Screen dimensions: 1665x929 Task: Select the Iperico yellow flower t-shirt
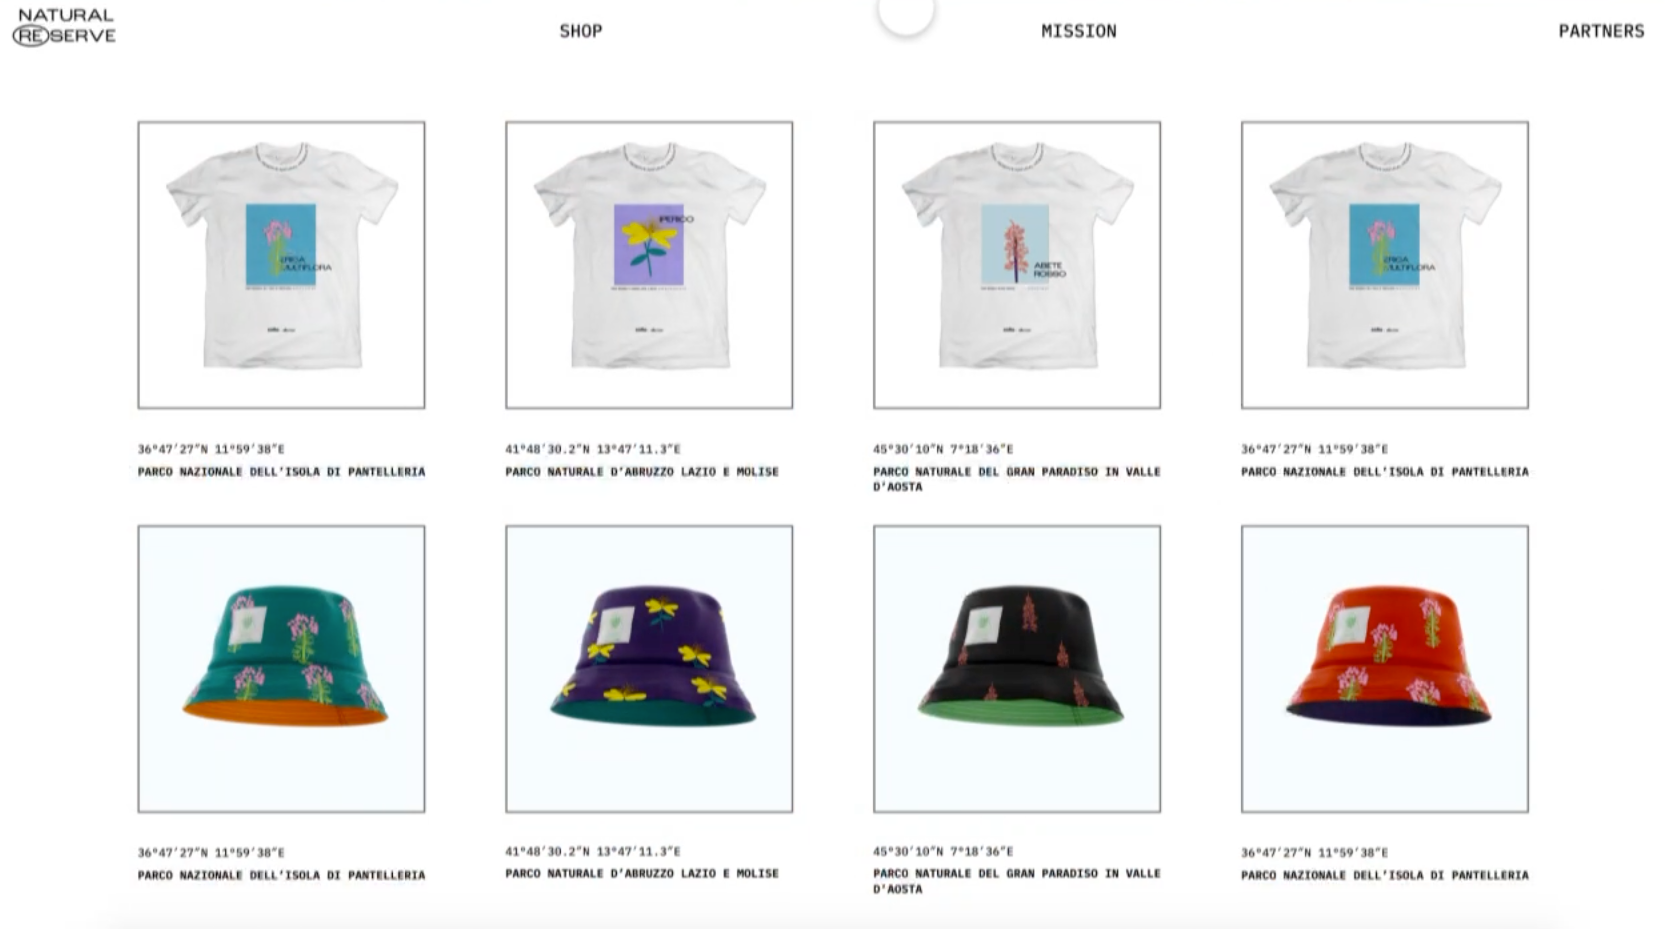(x=649, y=265)
